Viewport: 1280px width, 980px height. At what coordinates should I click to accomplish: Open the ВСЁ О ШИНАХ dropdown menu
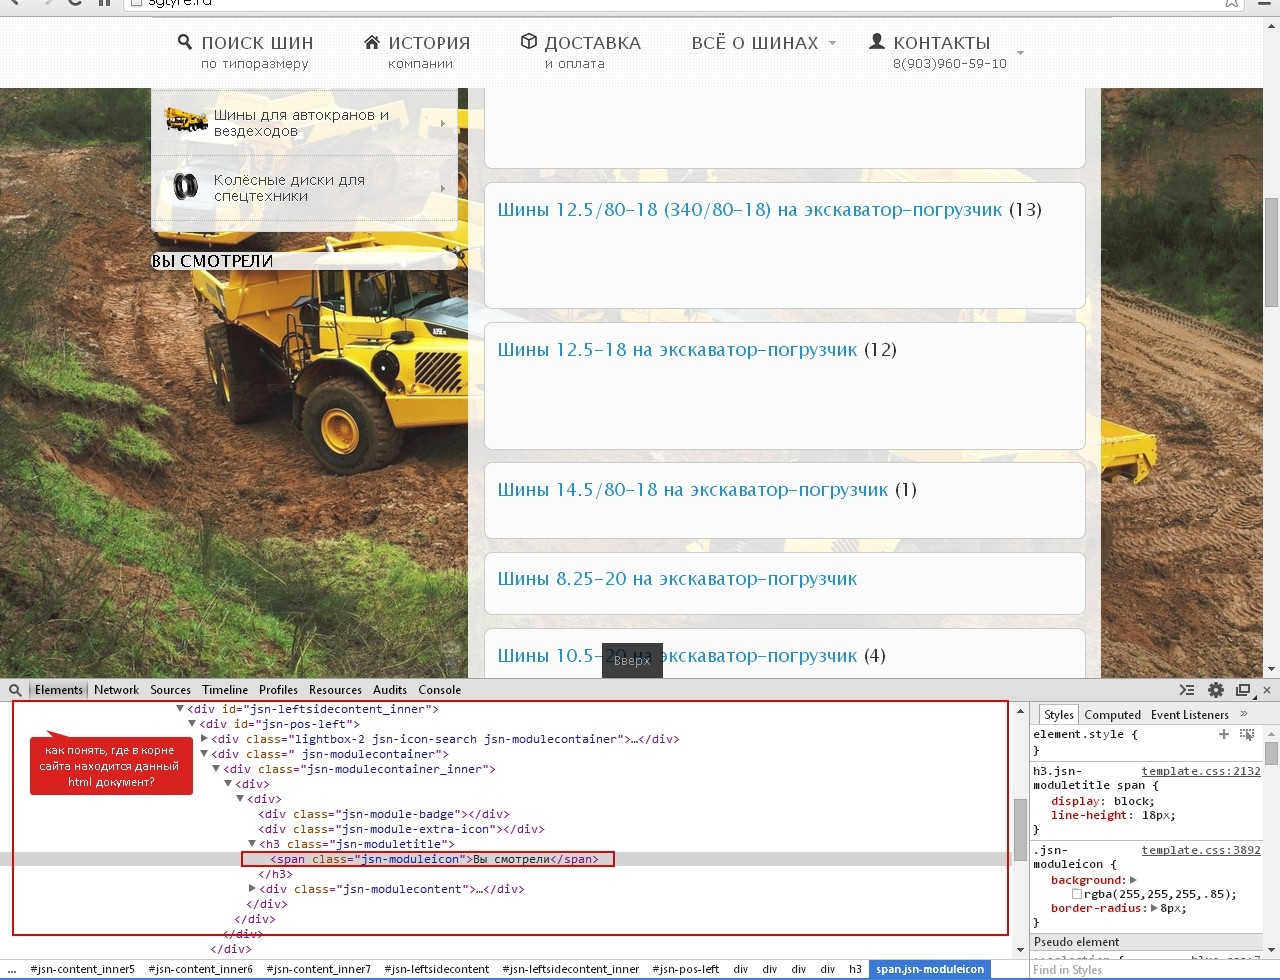pyautogui.click(x=763, y=43)
